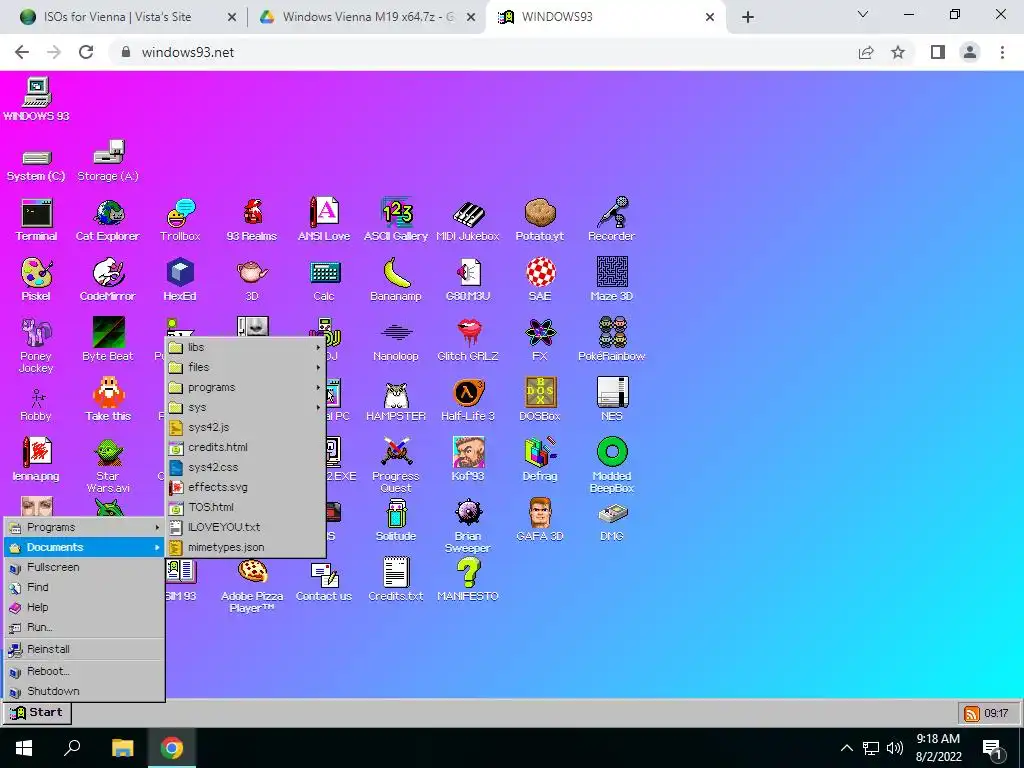Click the windows93.net address bar
Screen dimensions: 1024x768
483,52
